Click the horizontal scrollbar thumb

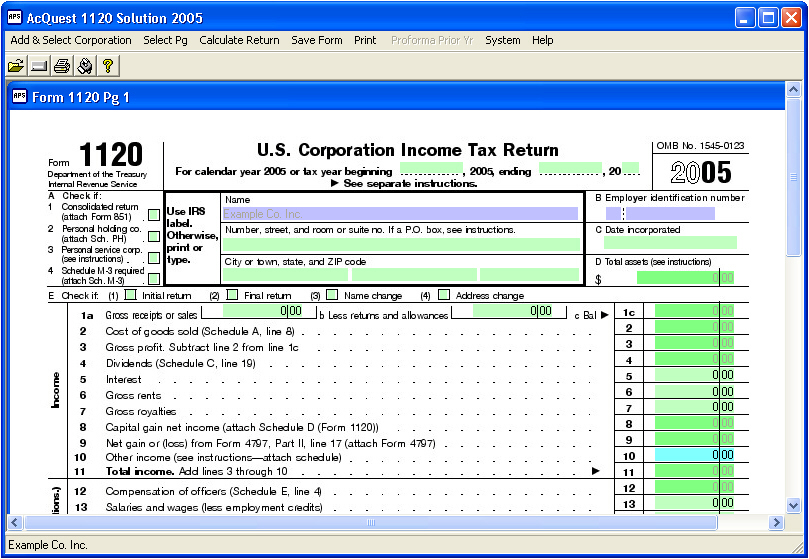[x=370, y=522]
